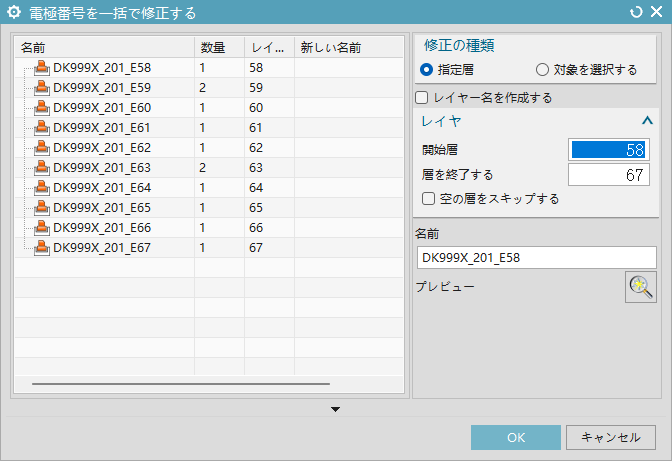672x461 pixels.
Task: Select the 対象を選択する radio option
Action: (x=542, y=70)
